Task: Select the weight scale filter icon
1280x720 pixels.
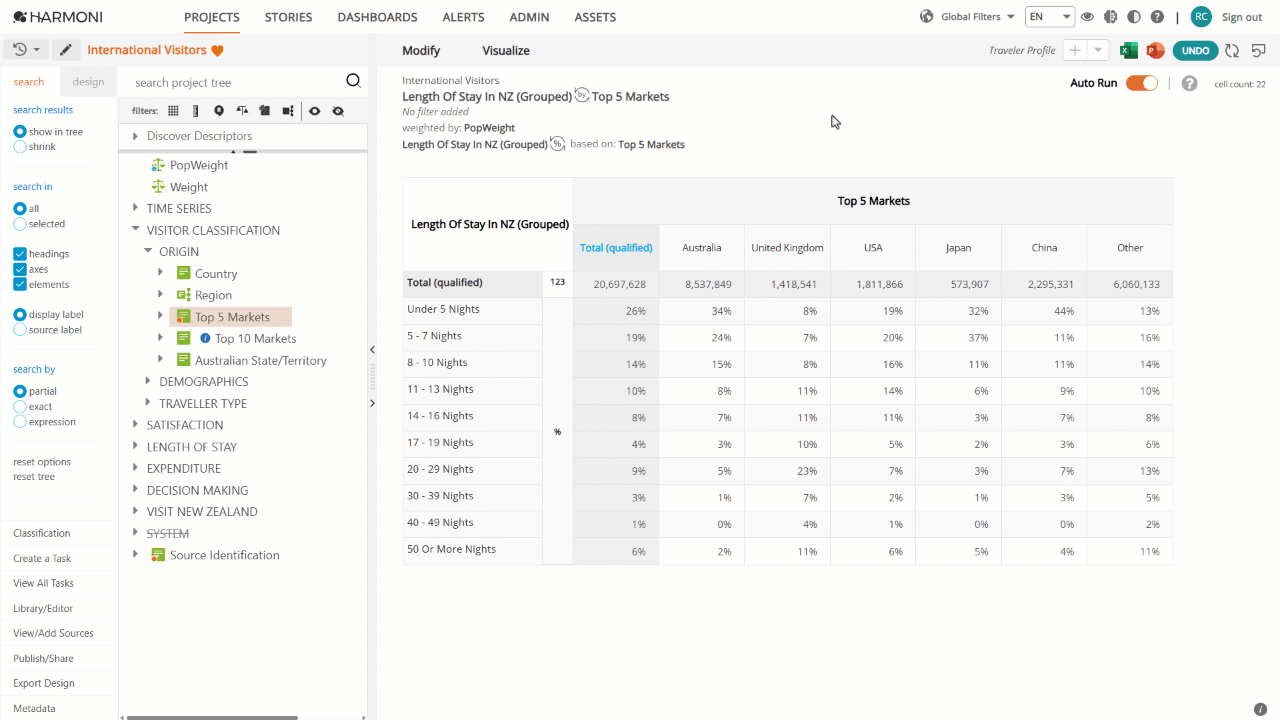Action: (x=242, y=111)
